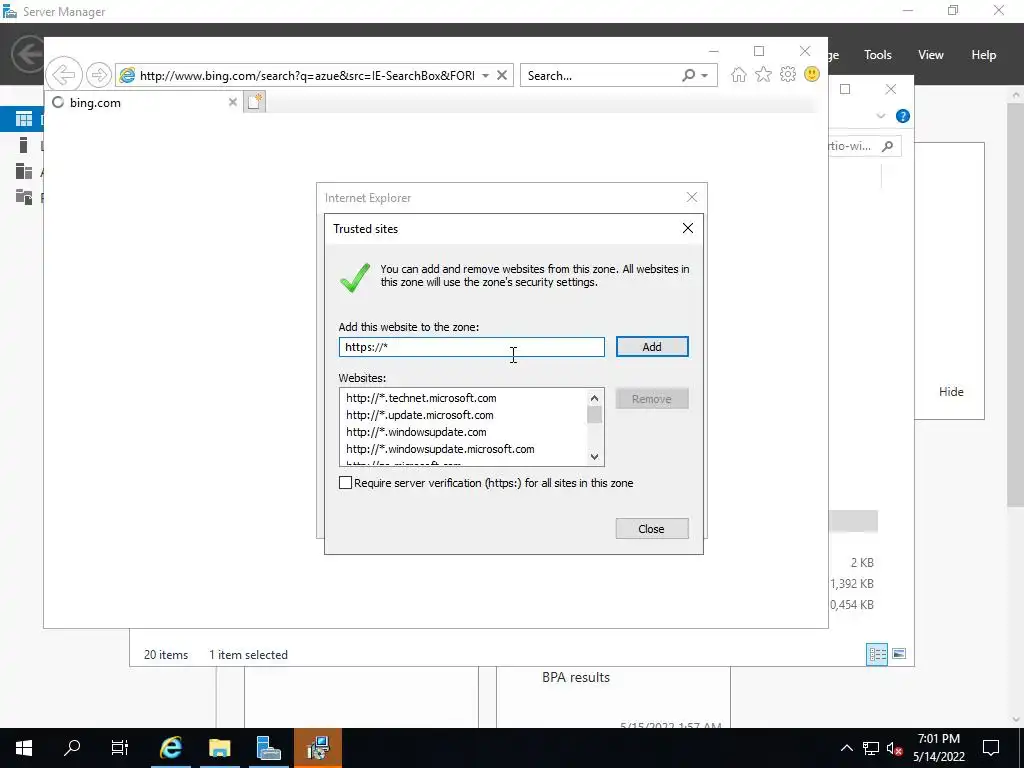Open a new tab in Internet Explorer
Image resolution: width=1024 pixels, height=768 pixels.
coord(255,102)
